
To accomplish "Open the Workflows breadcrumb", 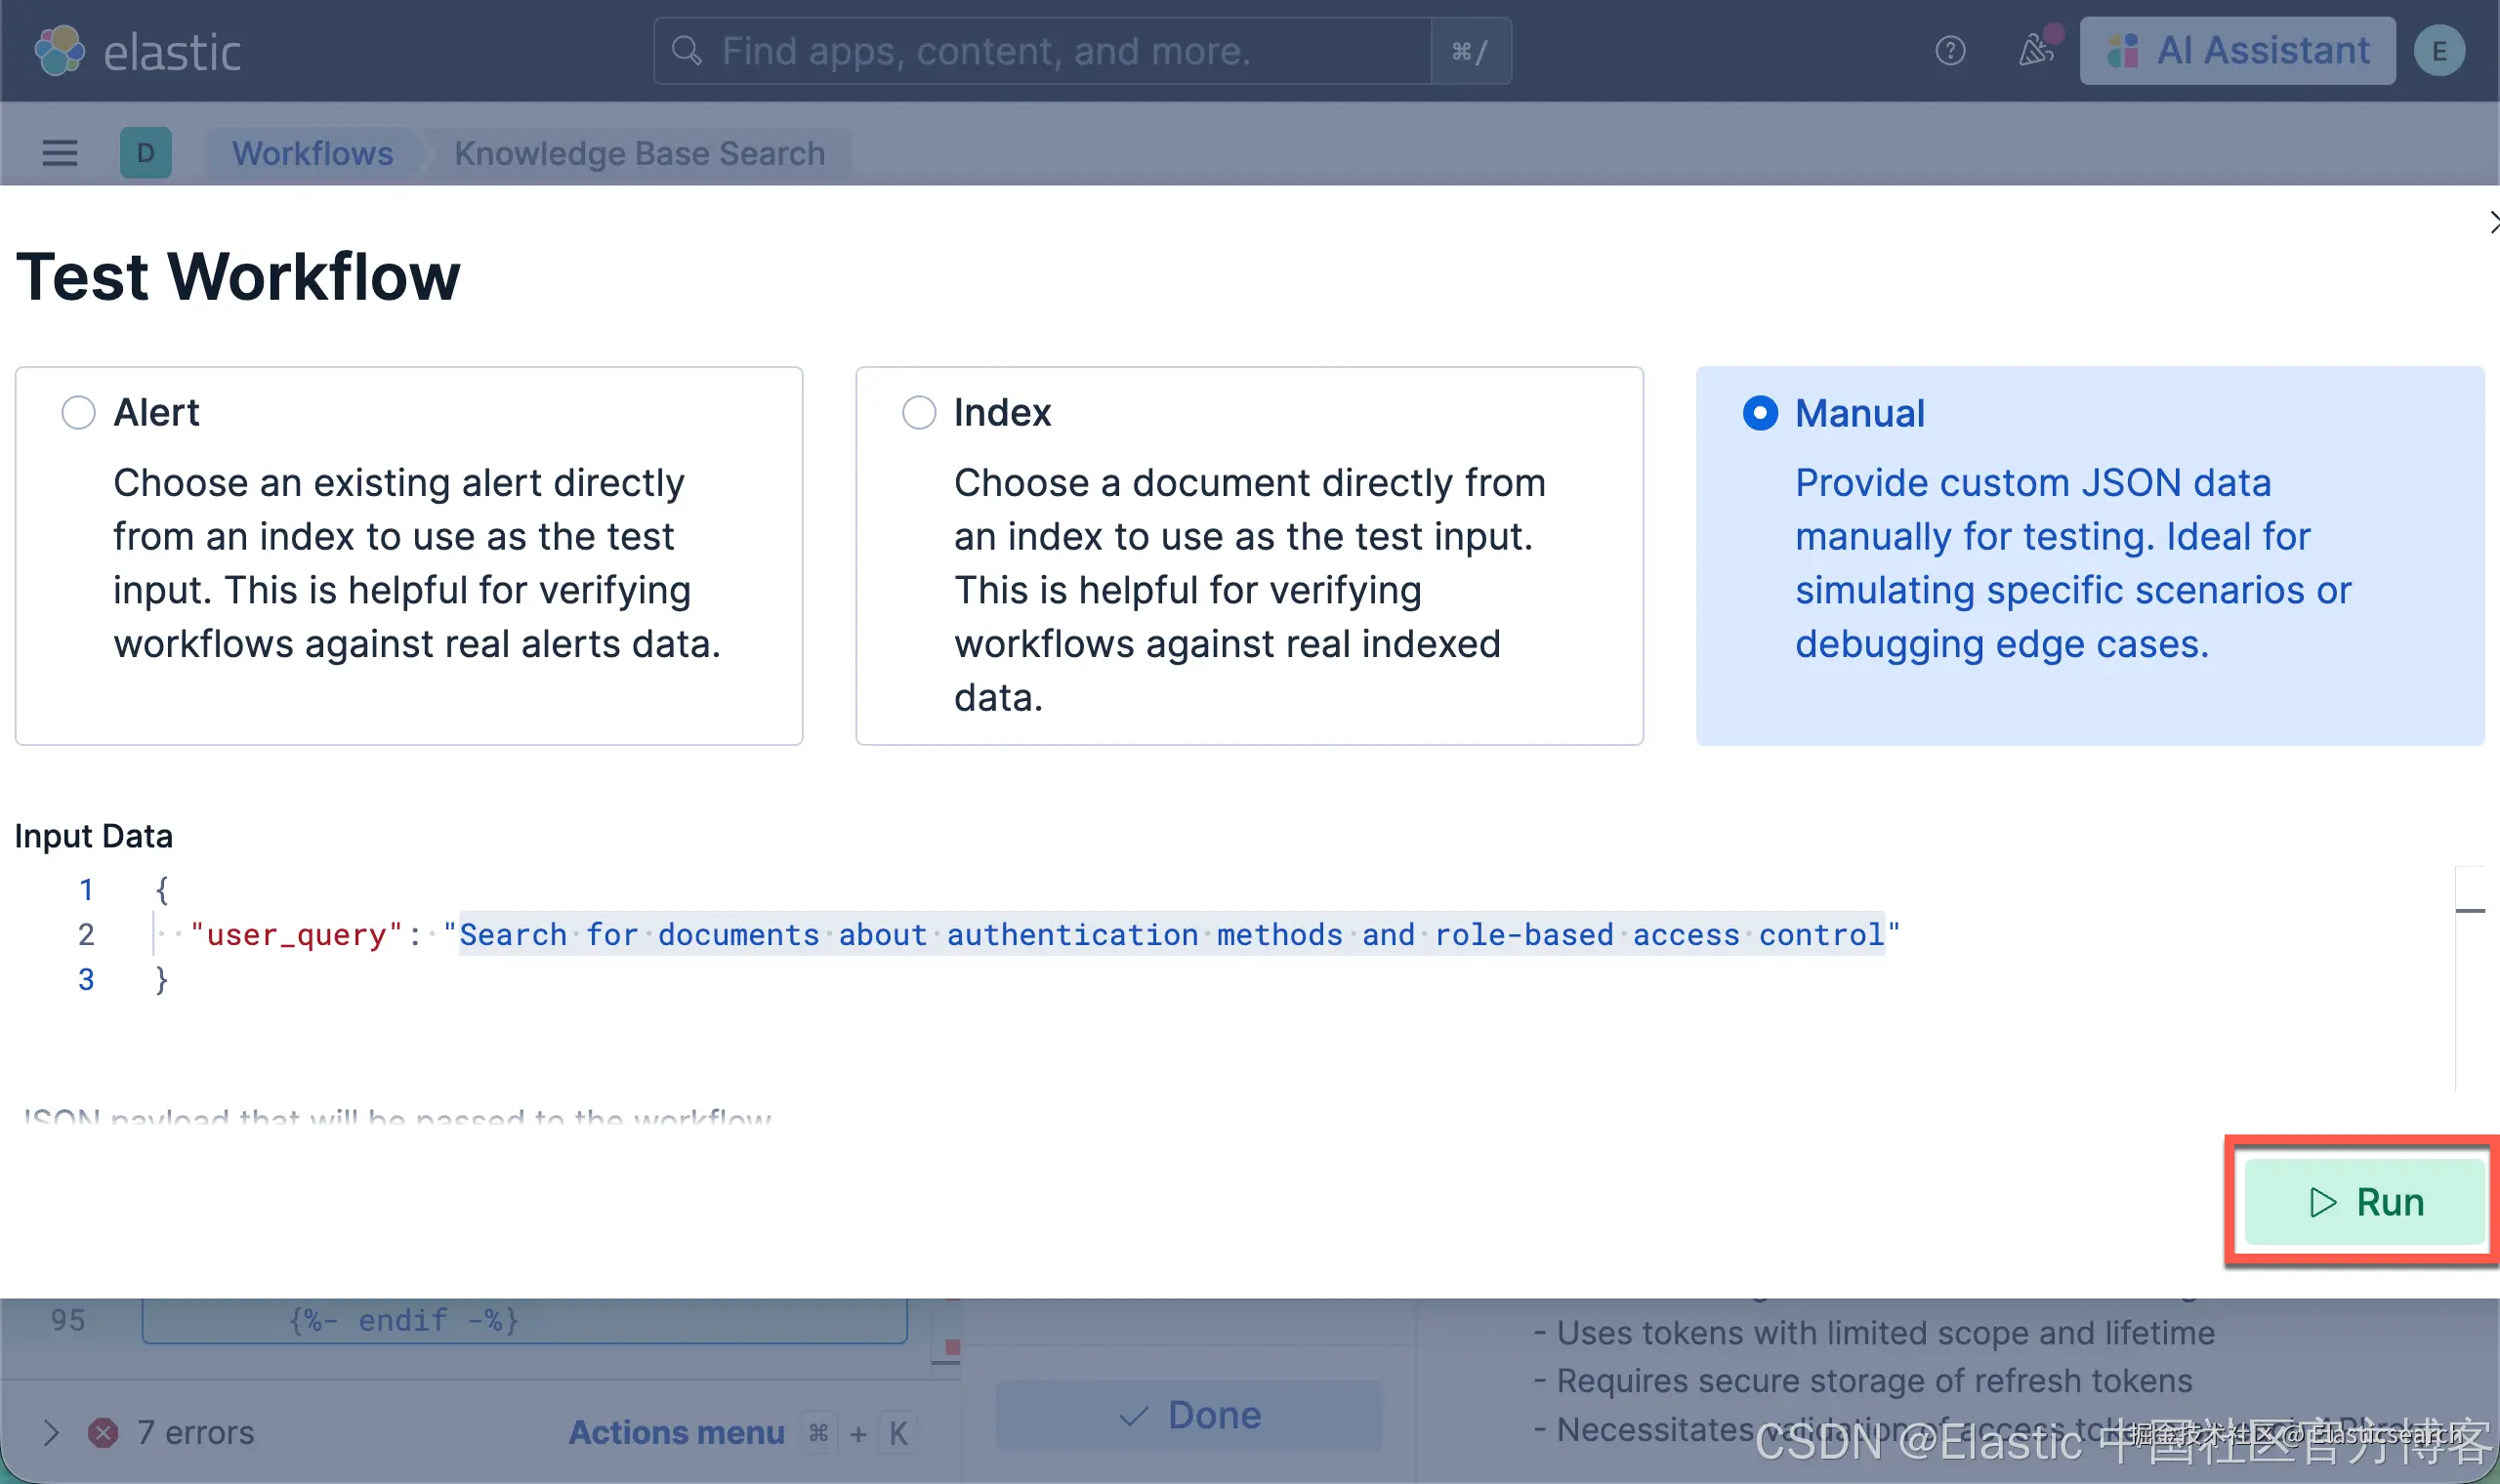I will pyautogui.click(x=312, y=153).
